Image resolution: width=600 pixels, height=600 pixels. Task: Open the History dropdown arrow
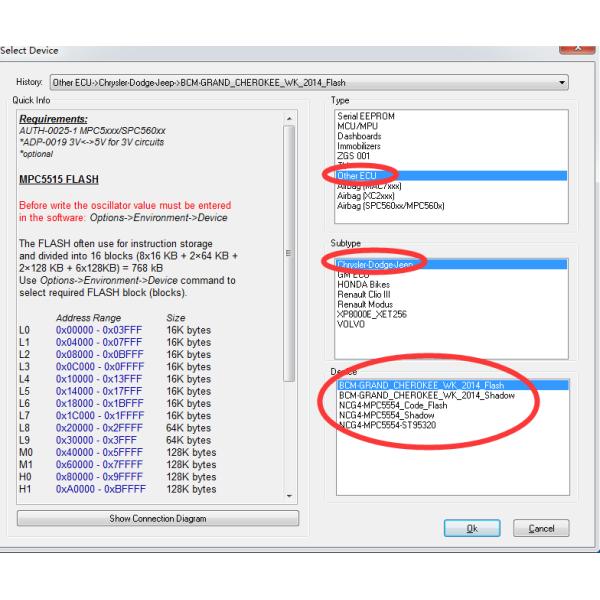[x=562, y=82]
